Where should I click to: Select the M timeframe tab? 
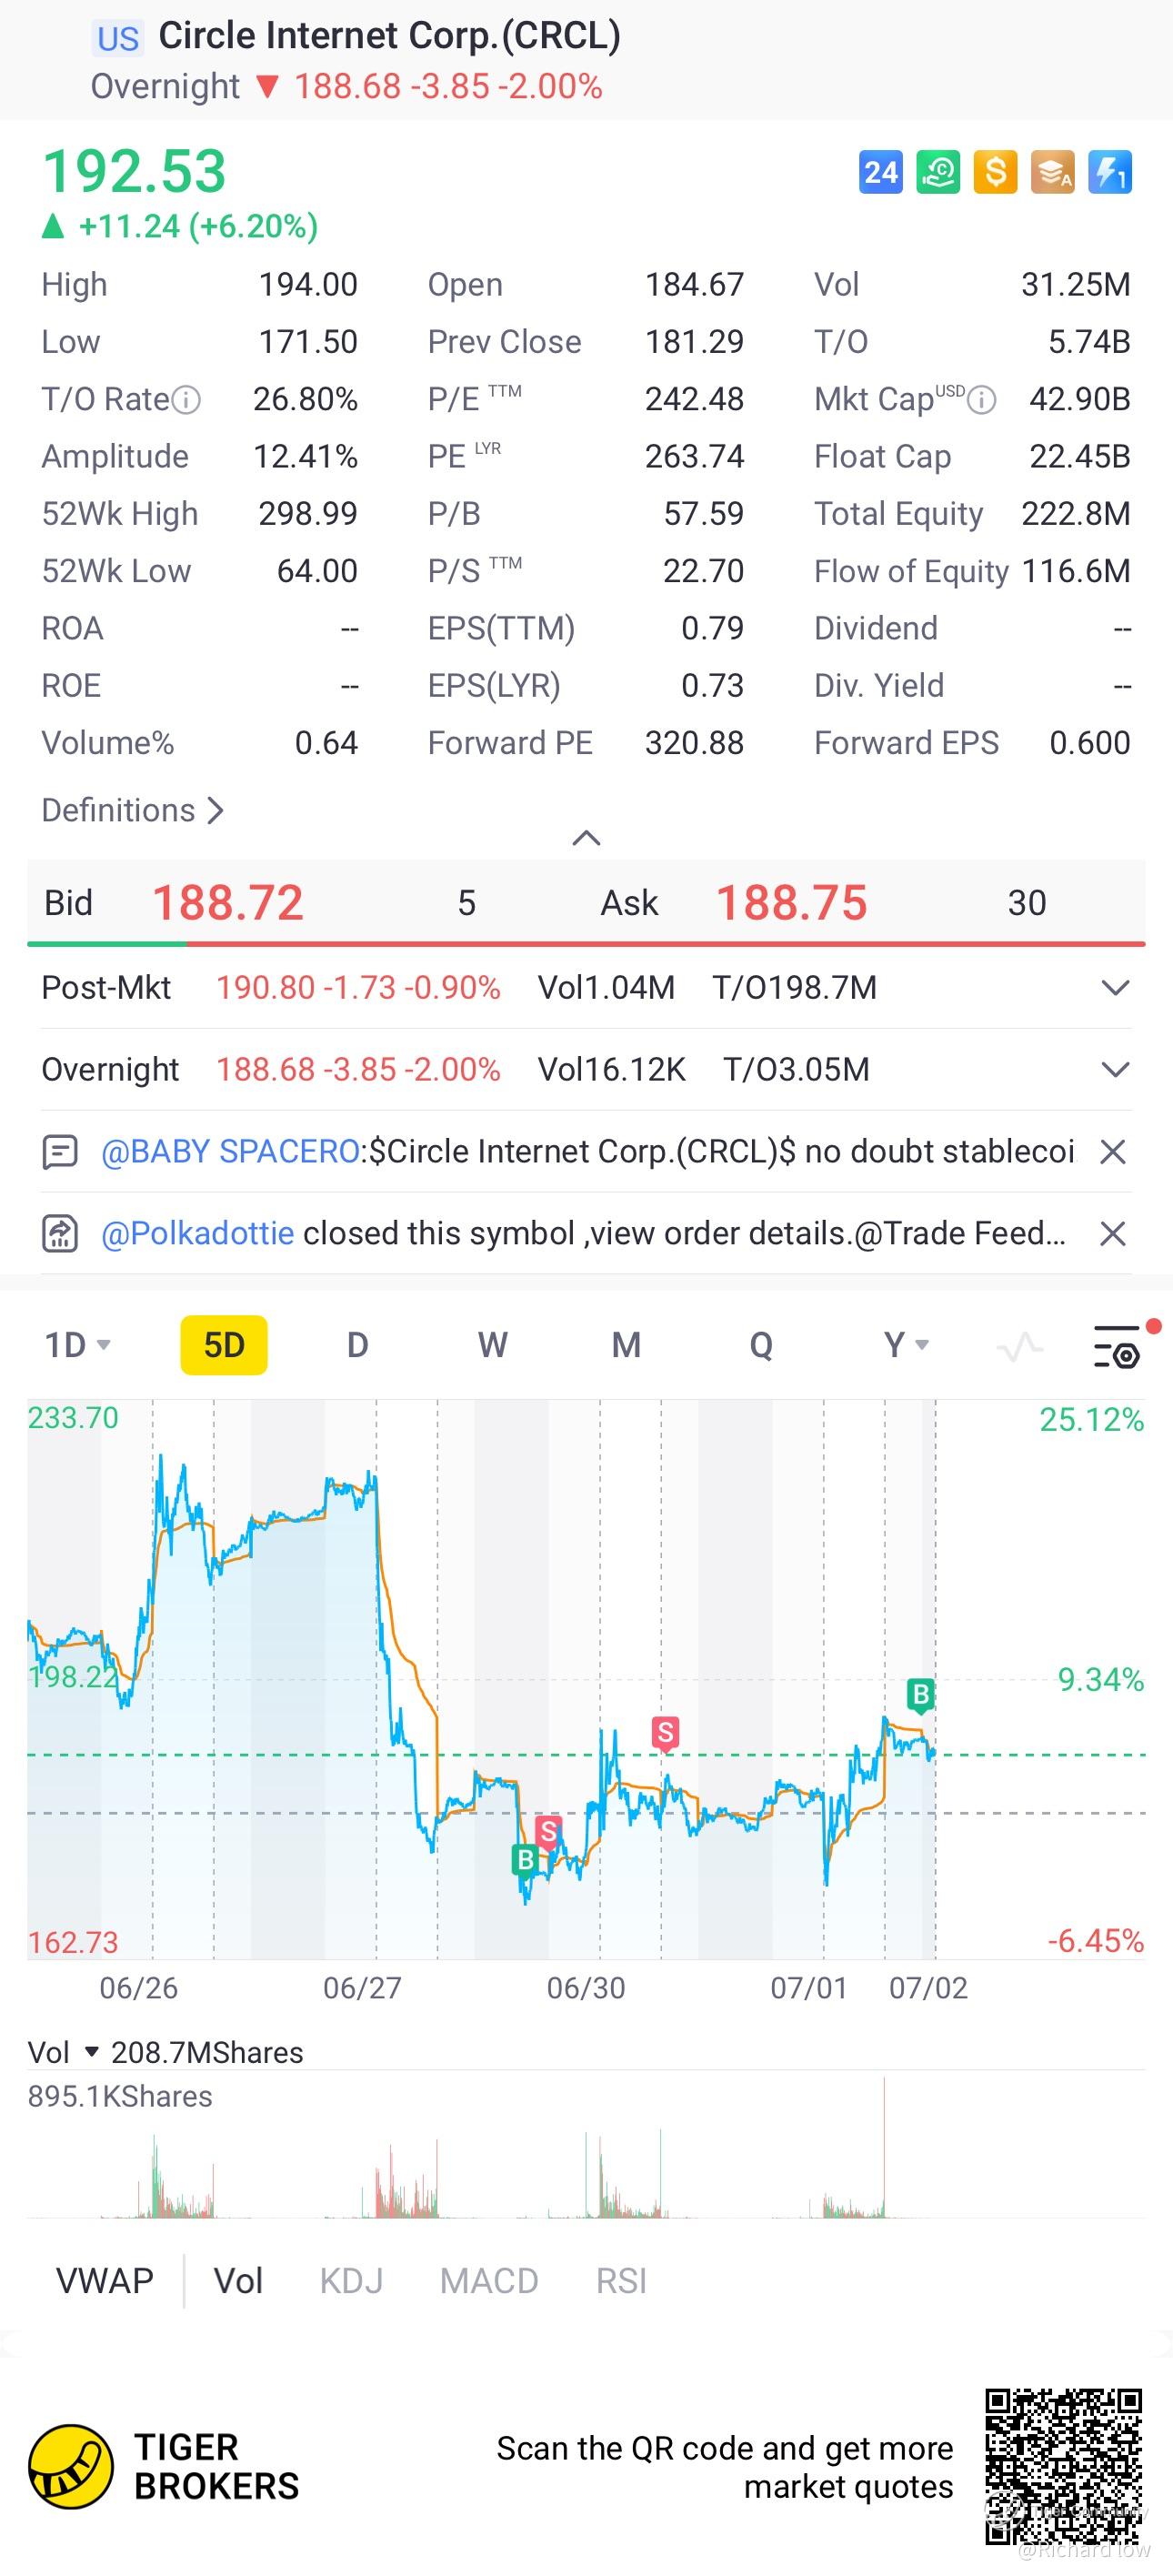[x=626, y=1345]
